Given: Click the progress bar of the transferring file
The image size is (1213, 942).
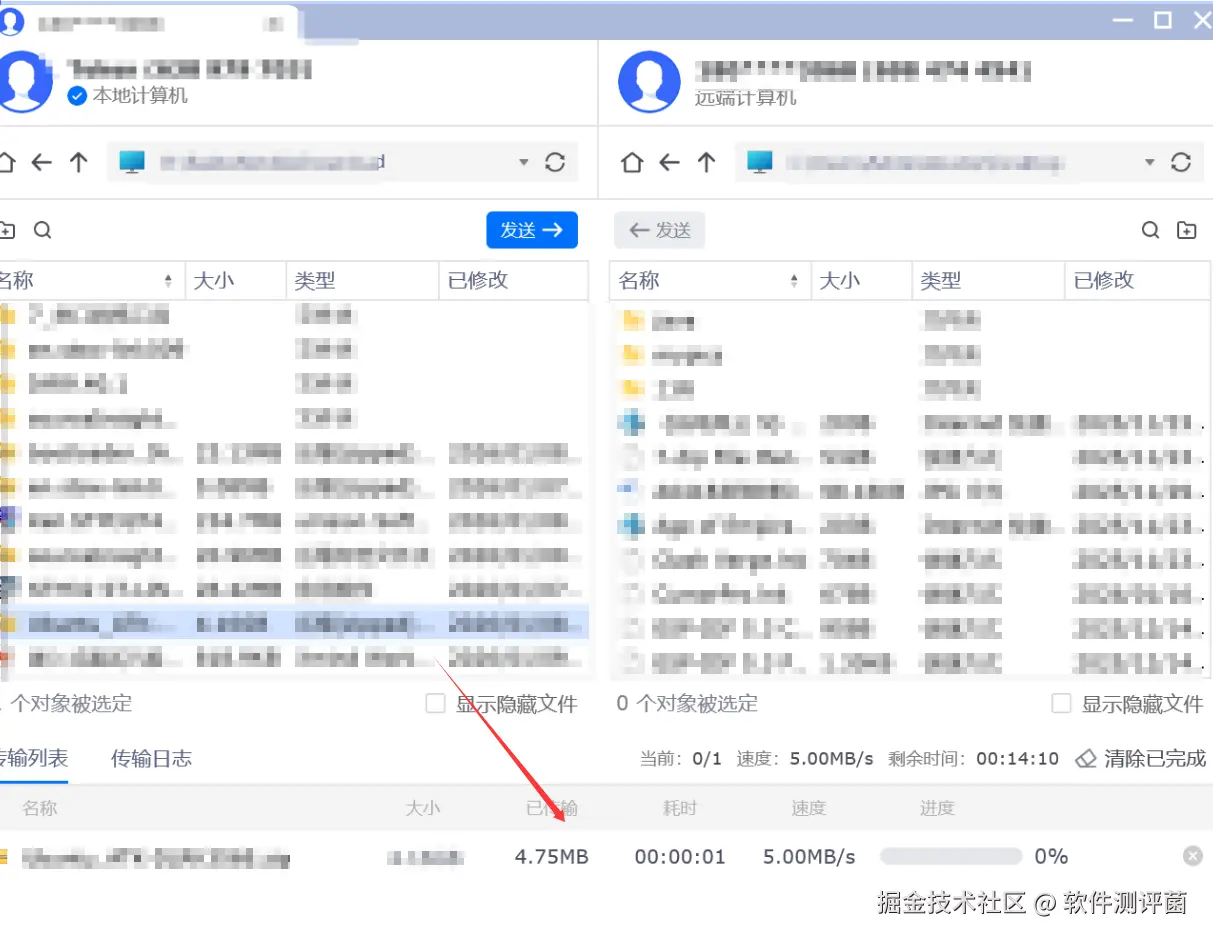Looking at the screenshot, I should point(950,856).
